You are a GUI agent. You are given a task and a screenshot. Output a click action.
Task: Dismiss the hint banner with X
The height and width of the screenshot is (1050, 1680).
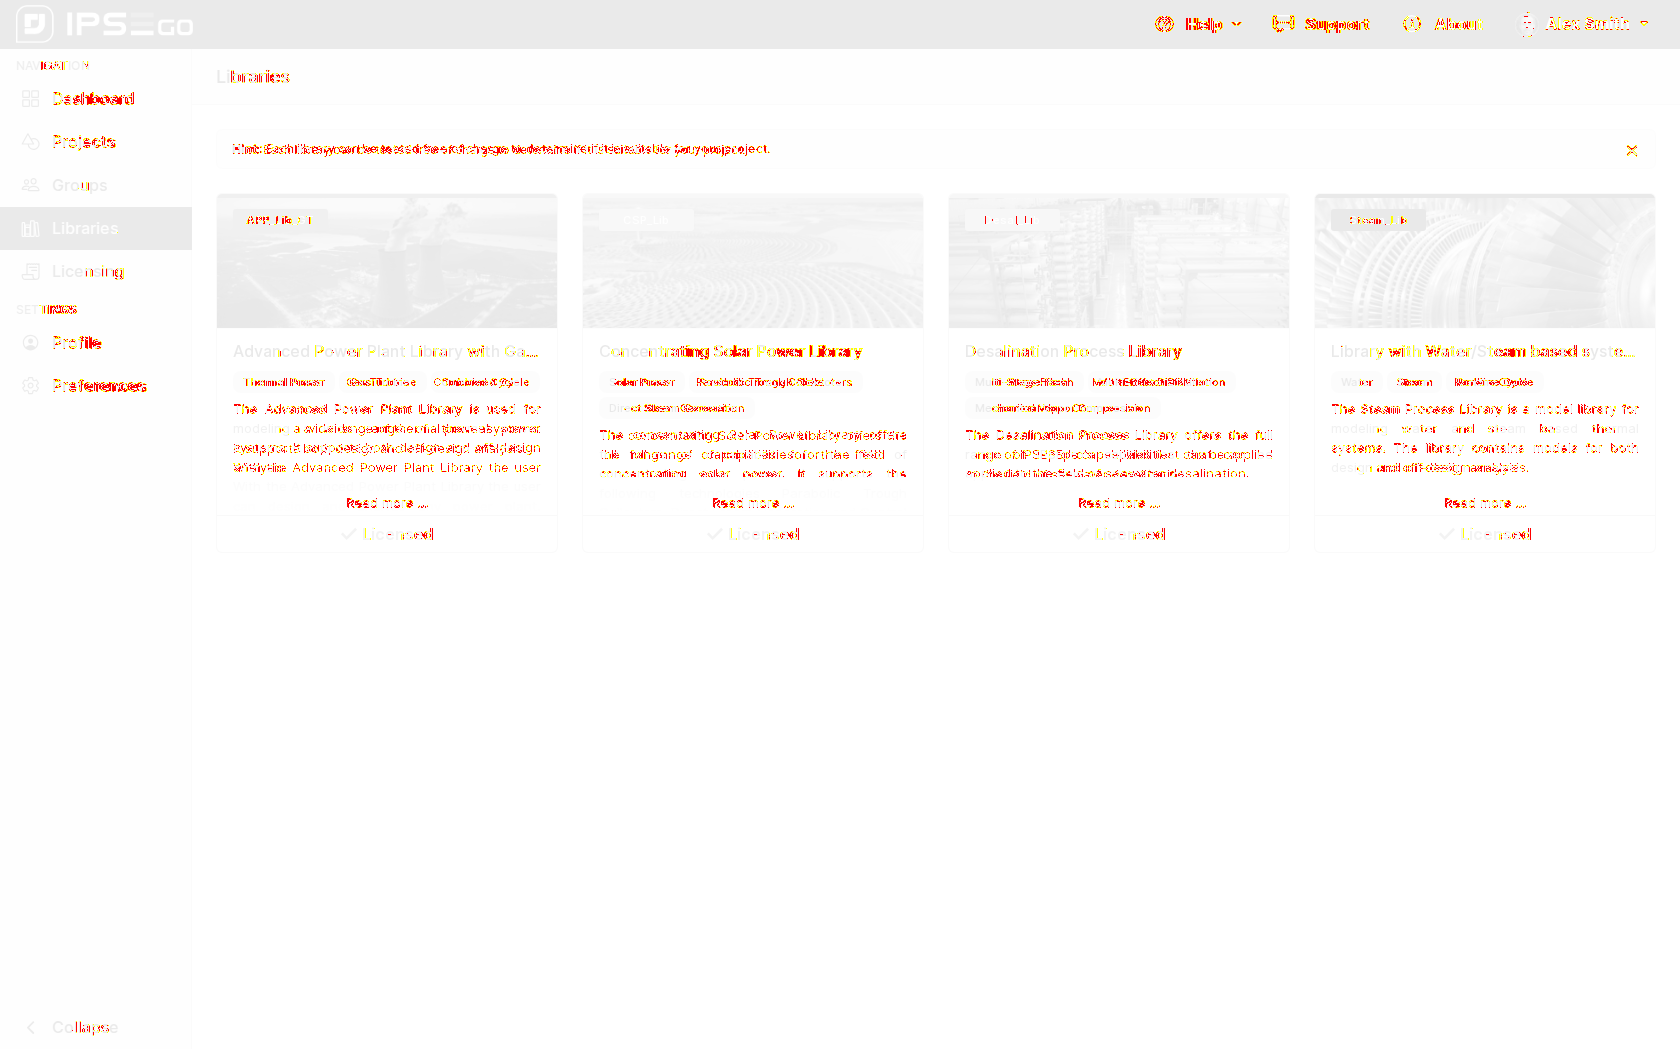pos(1631,150)
